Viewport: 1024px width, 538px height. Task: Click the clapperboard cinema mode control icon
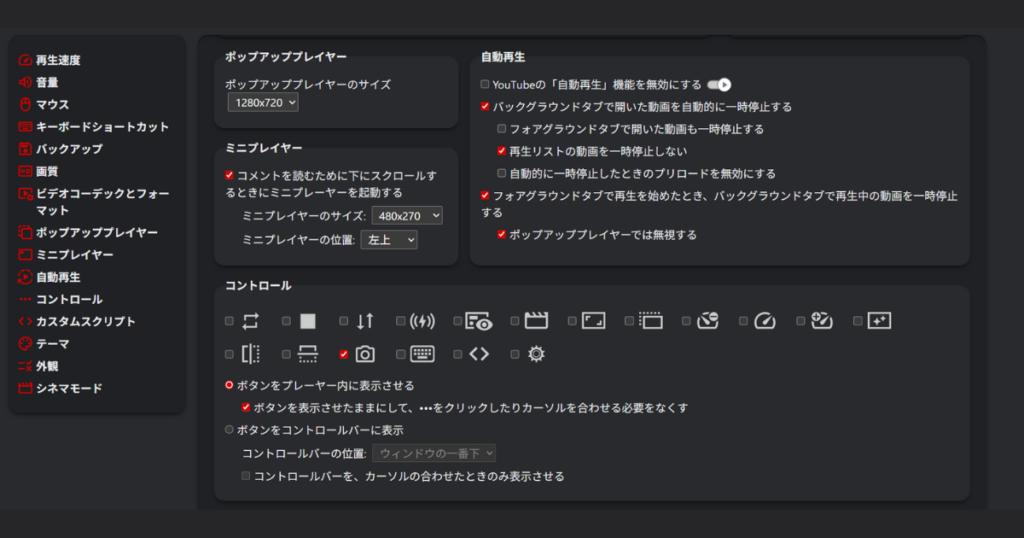pos(537,321)
